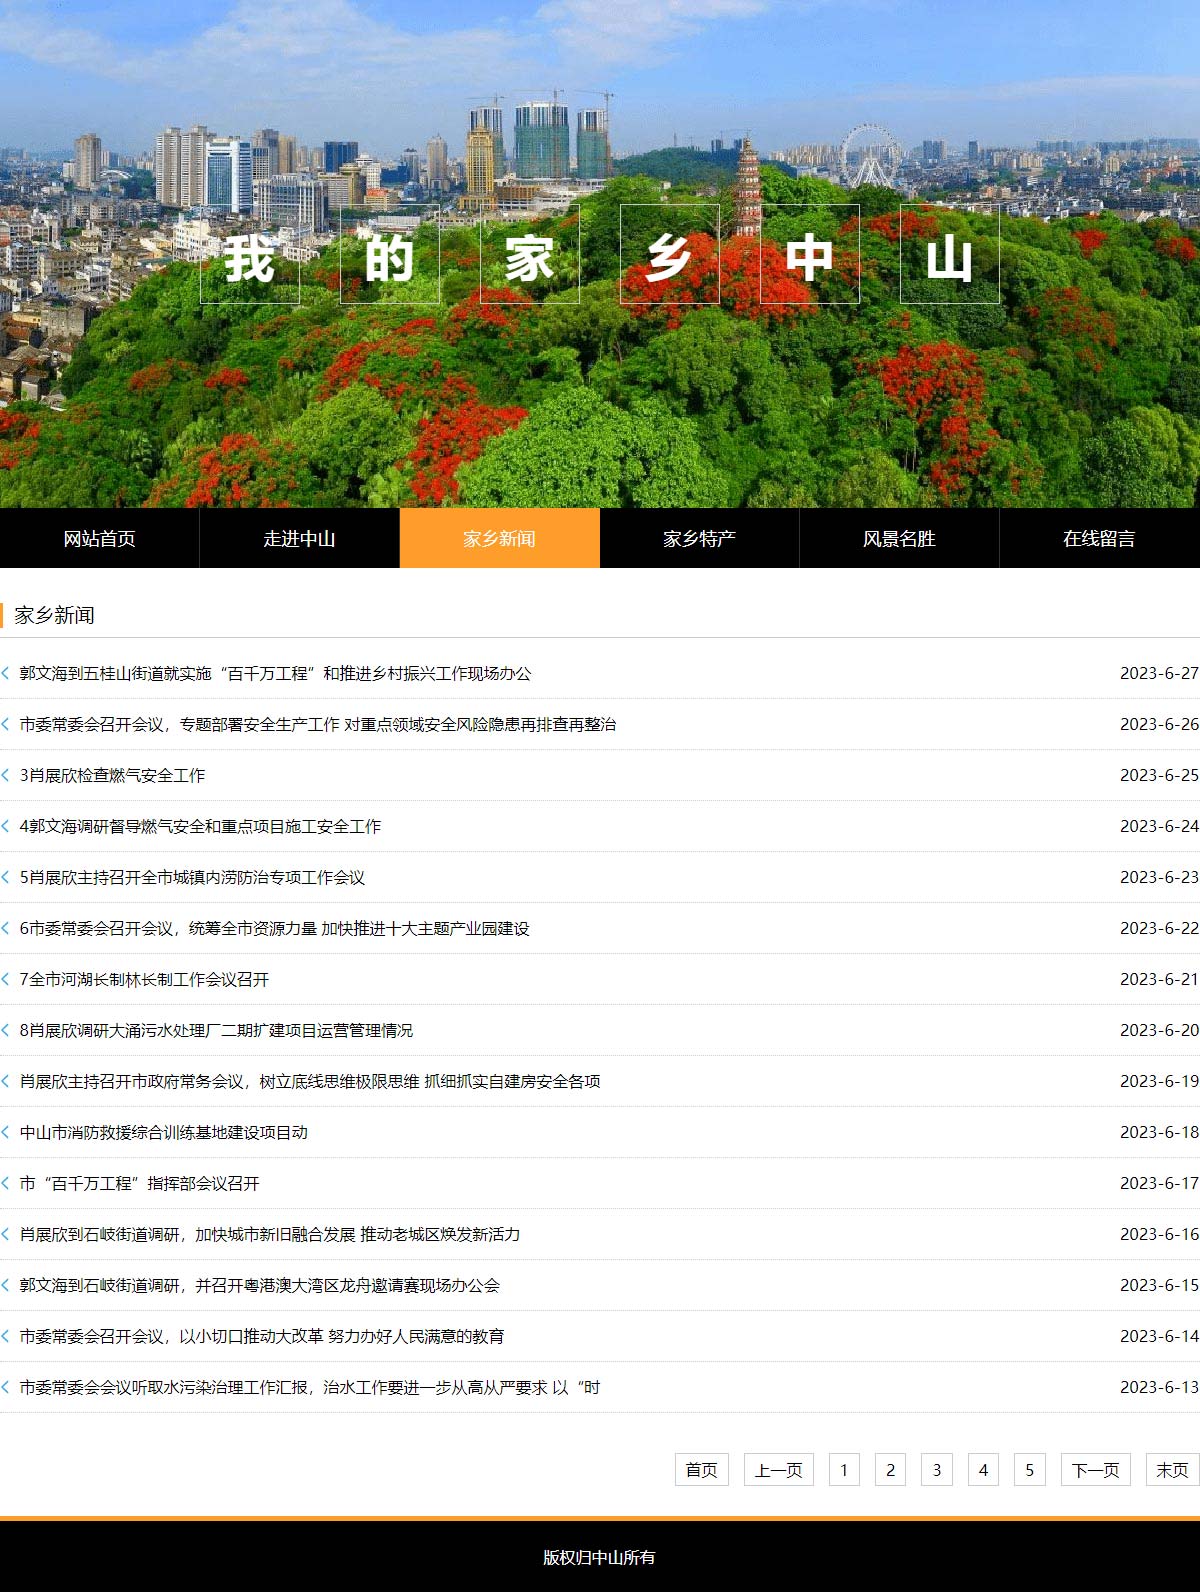This screenshot has width=1200, height=1592.
Task: Open 7全市河湖长制林长制工作会议召开 news
Action: 144,980
